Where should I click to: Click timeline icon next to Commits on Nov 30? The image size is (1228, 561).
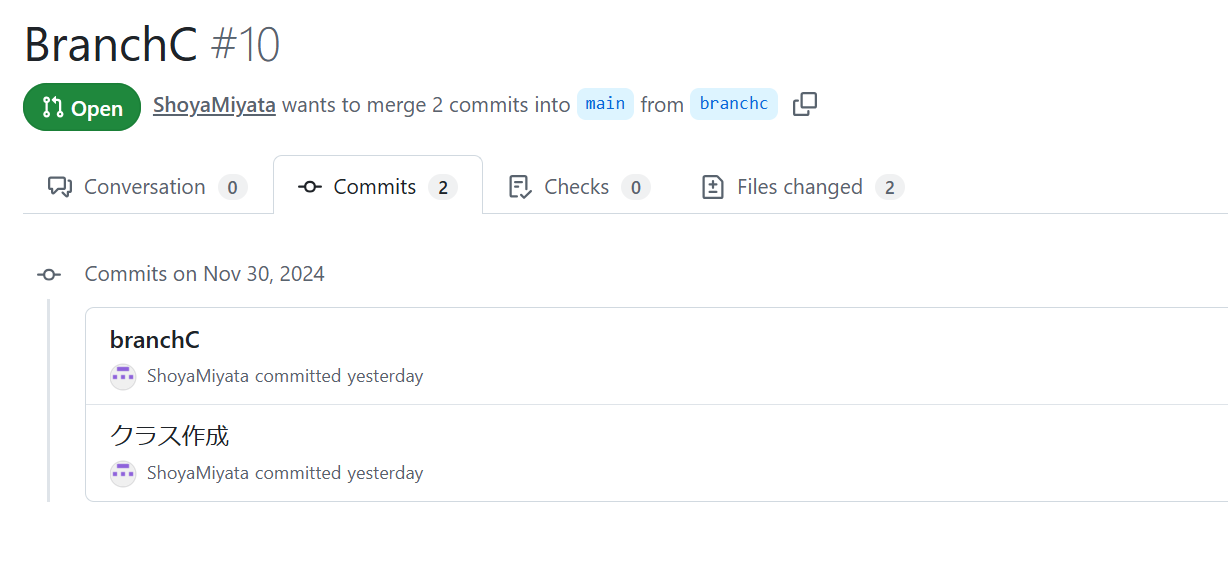click(x=48, y=274)
